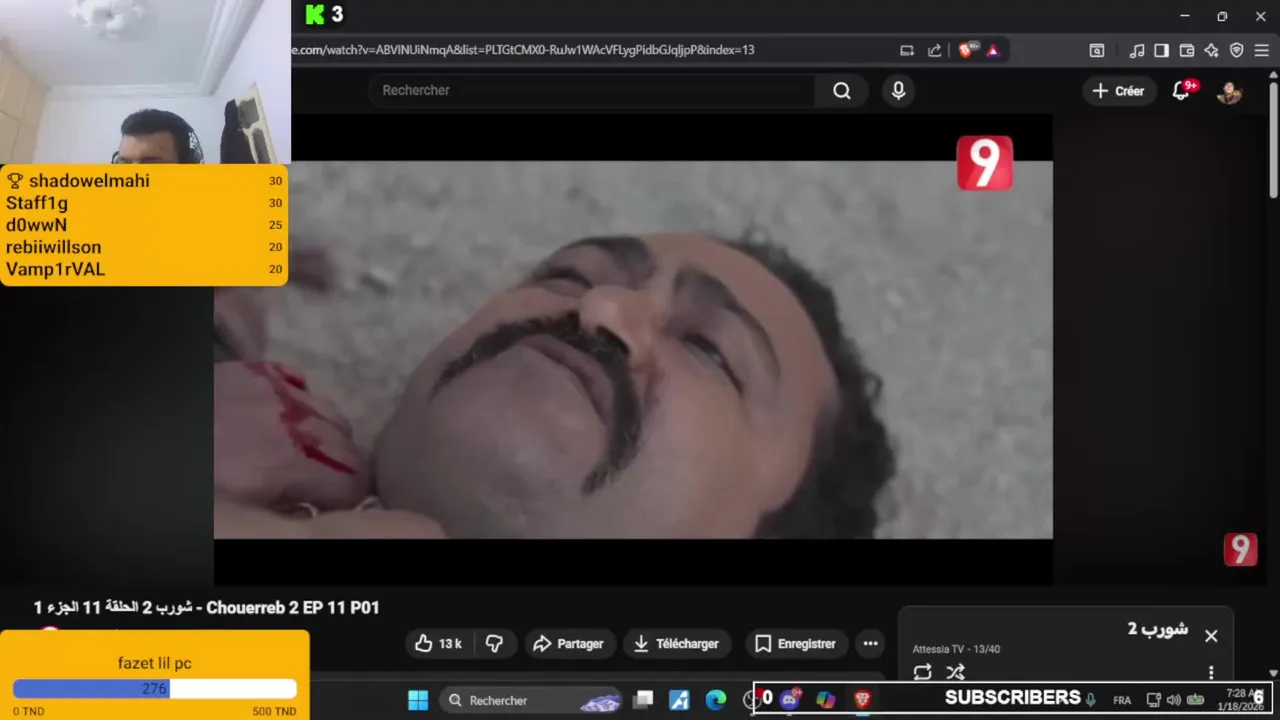
Task: Open the Brave hamburger main menu
Action: 1262,50
